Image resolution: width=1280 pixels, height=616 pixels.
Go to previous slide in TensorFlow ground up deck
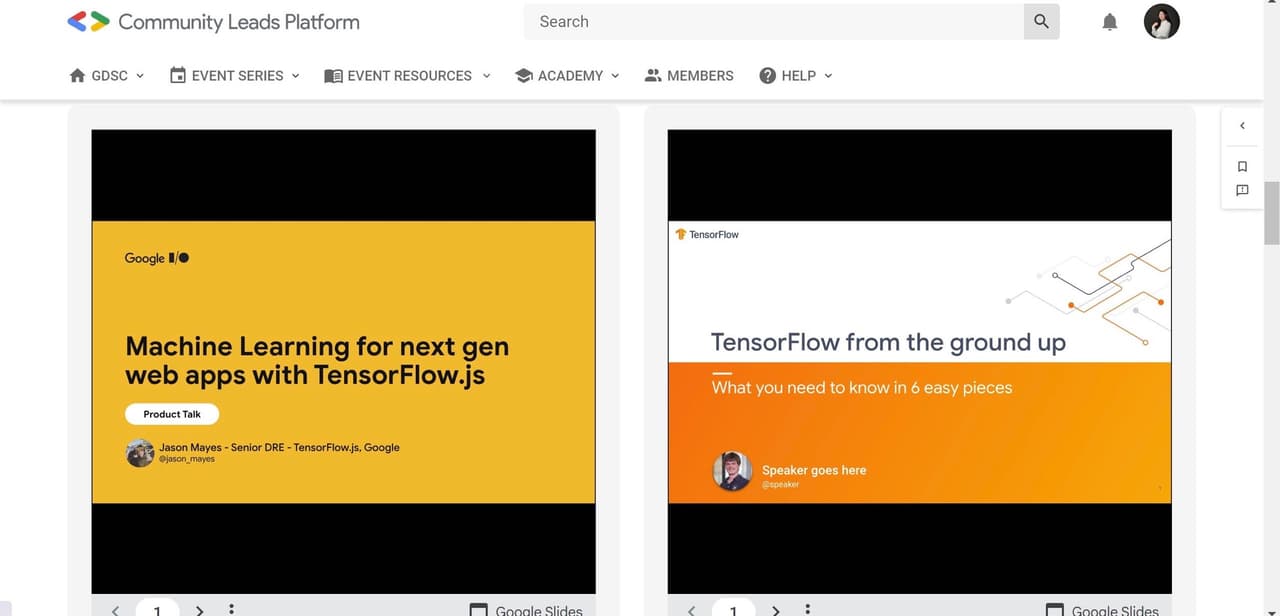(x=691, y=610)
